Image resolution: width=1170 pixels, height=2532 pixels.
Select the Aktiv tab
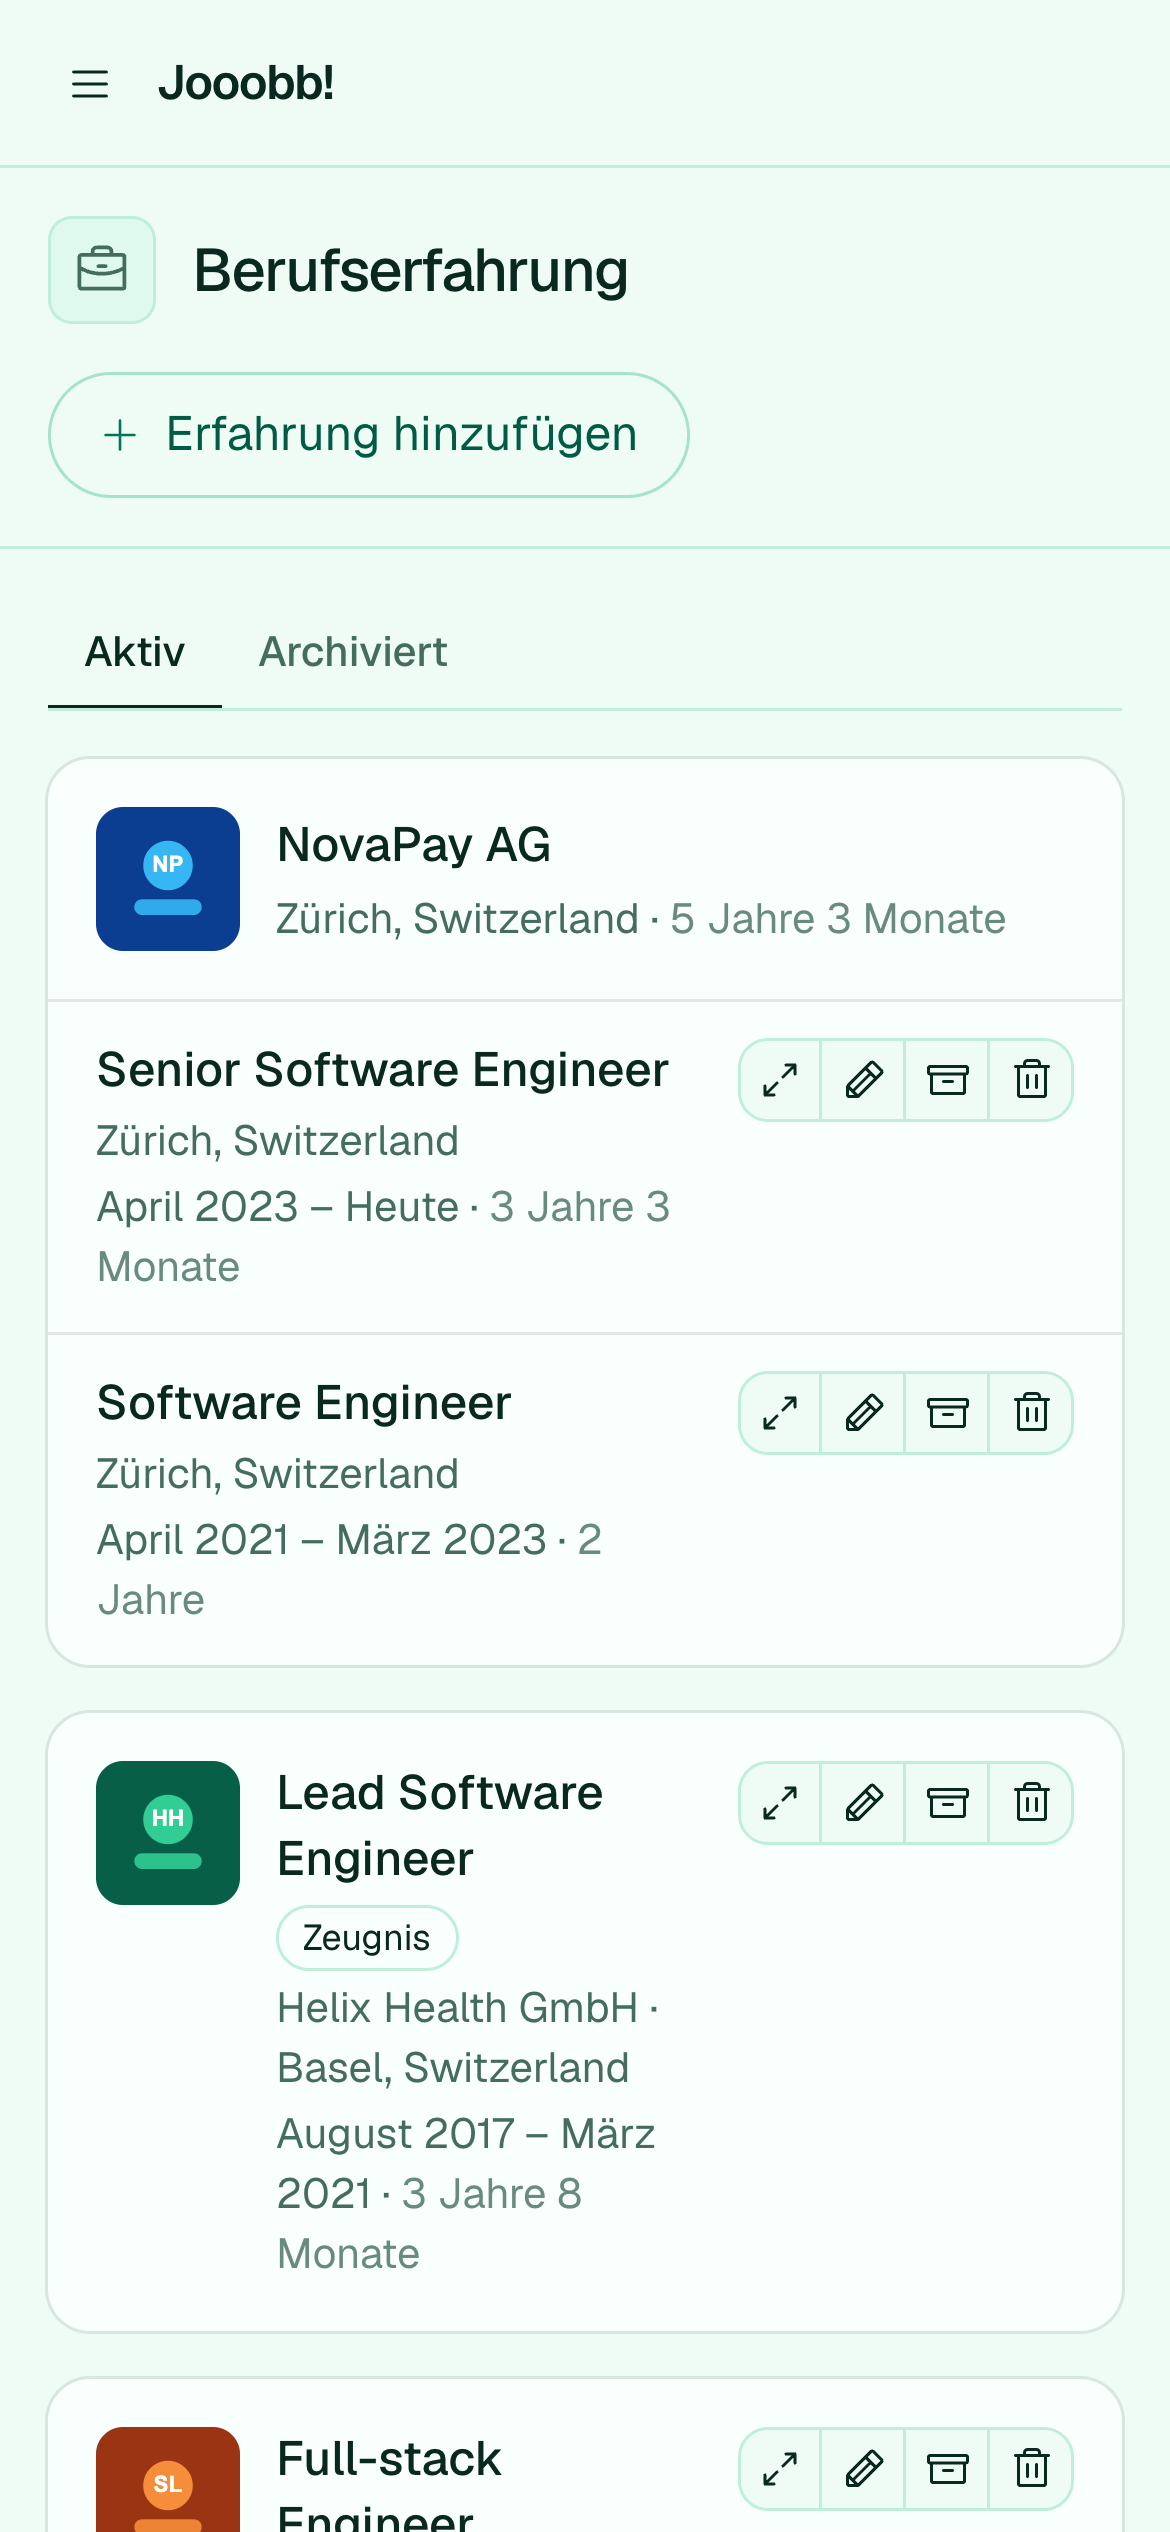[135, 652]
